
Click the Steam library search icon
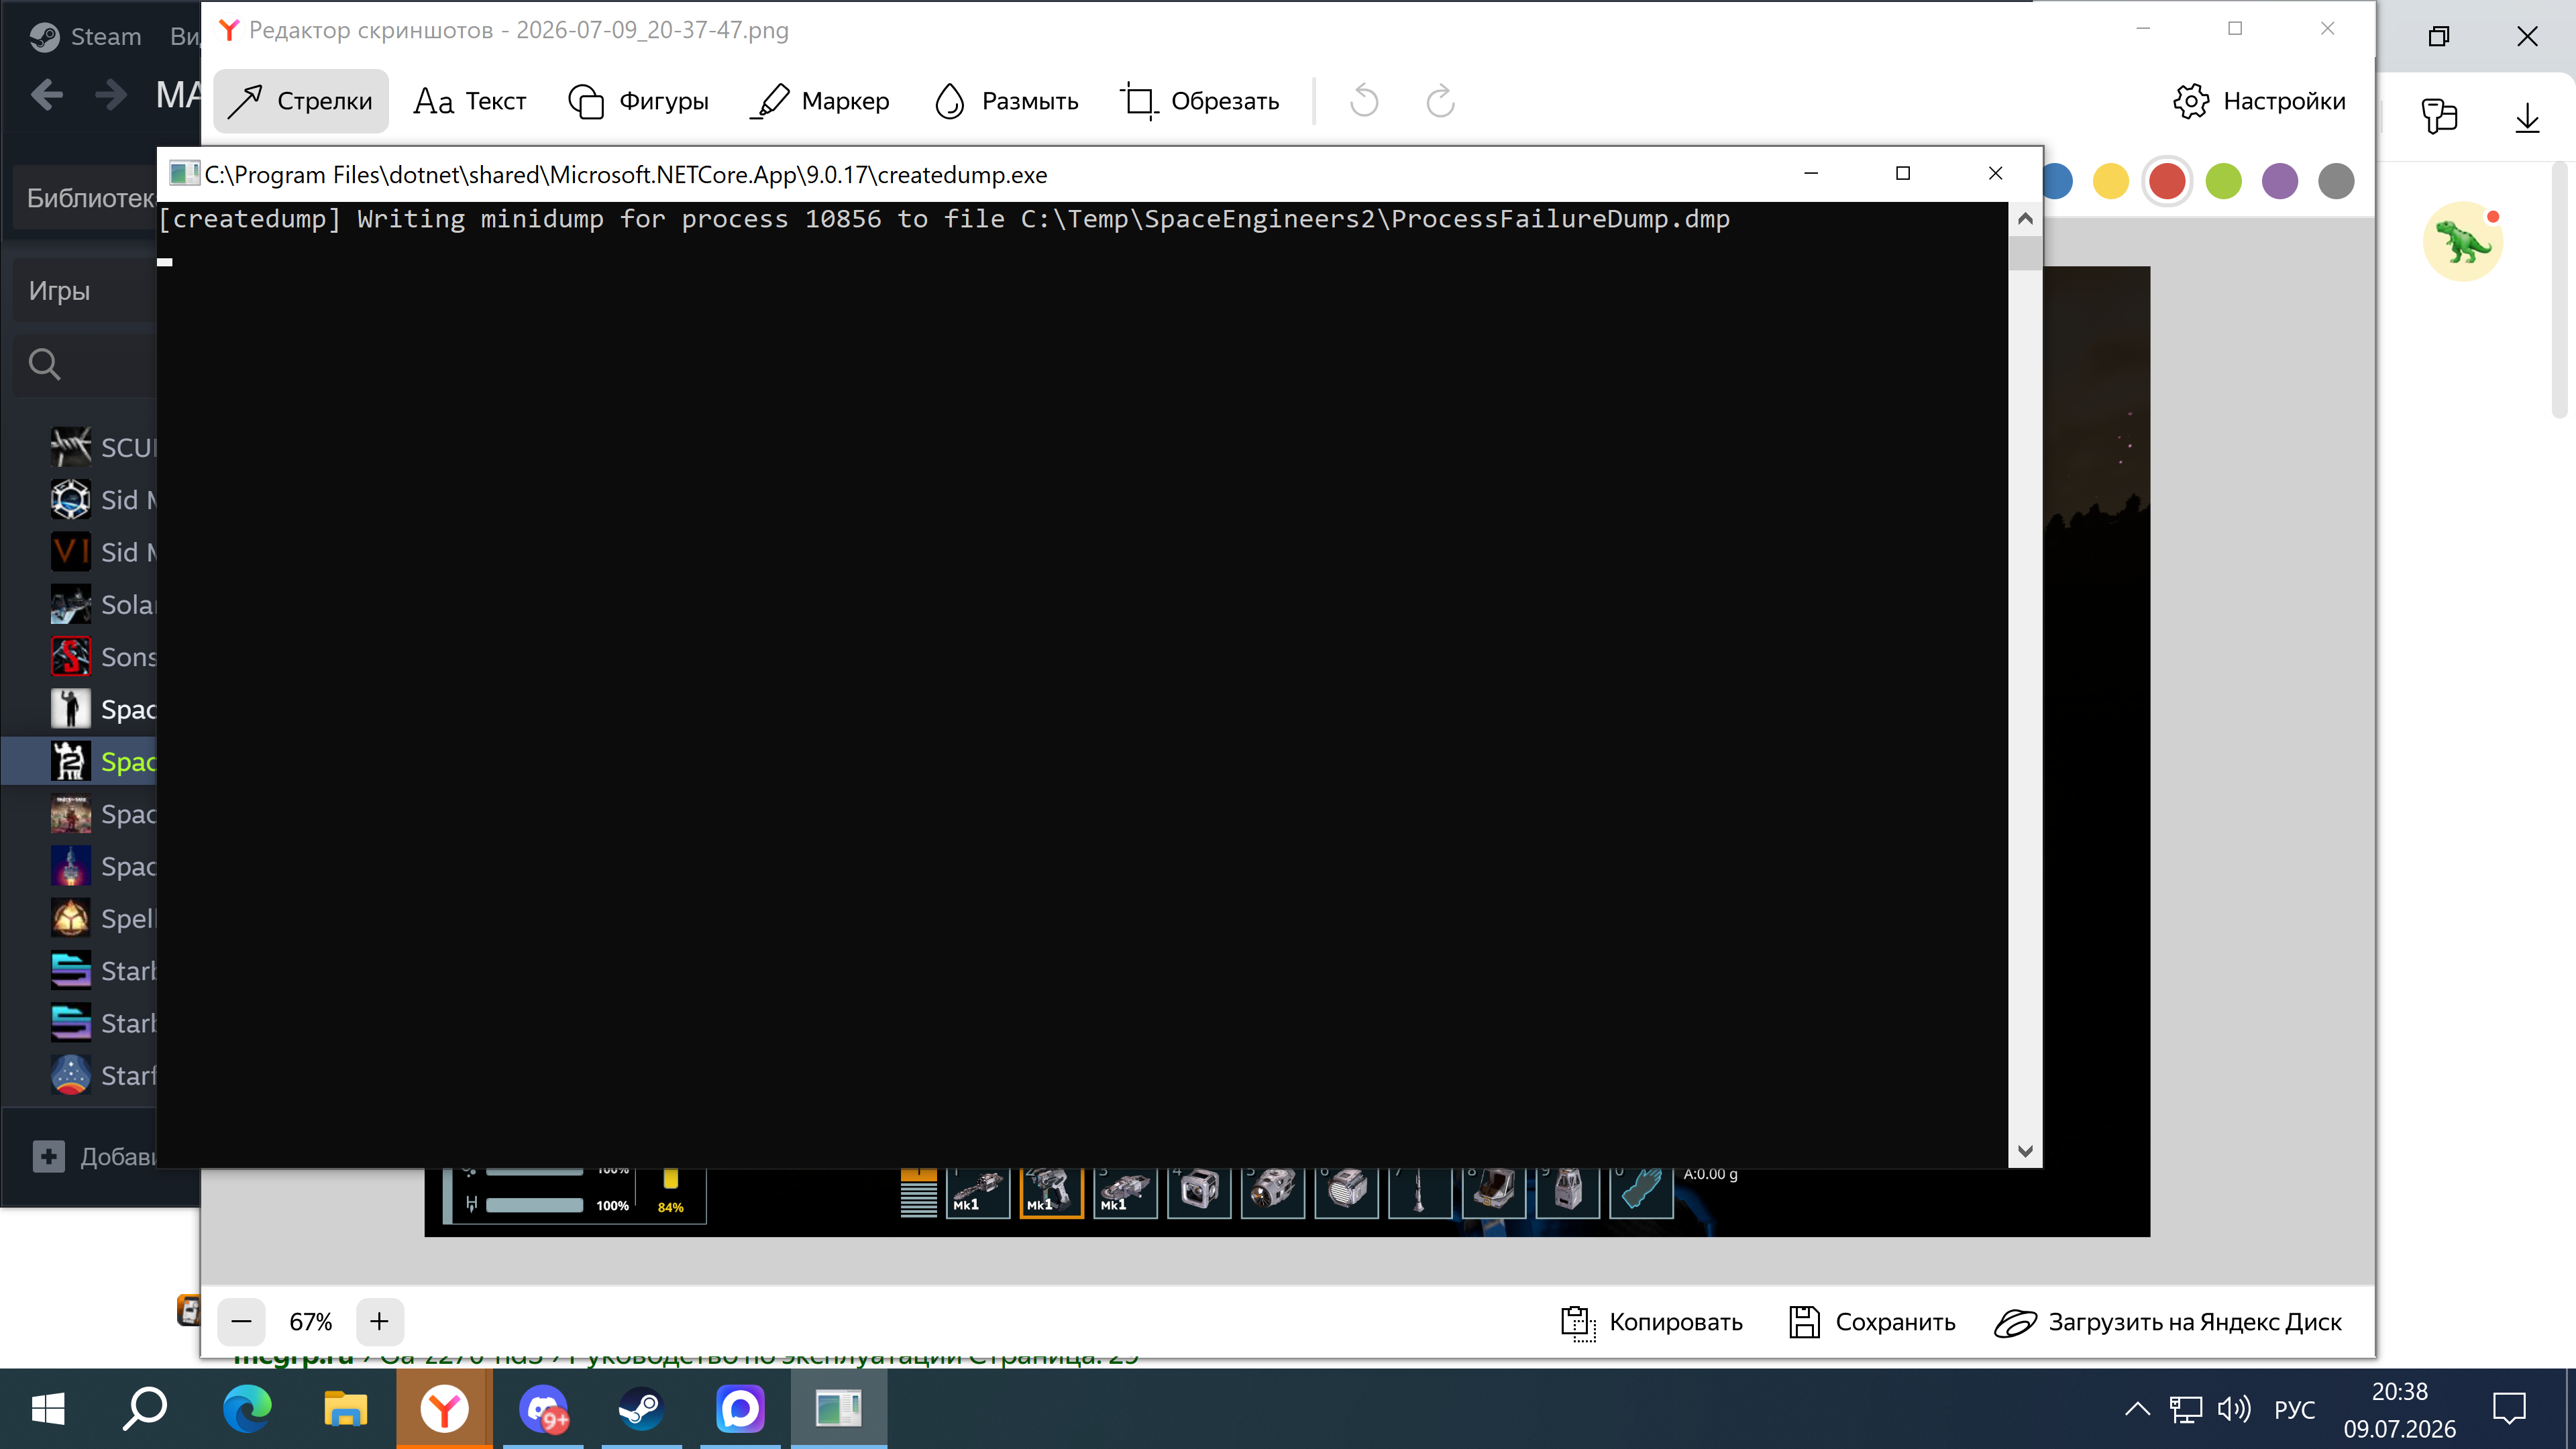(x=44, y=364)
